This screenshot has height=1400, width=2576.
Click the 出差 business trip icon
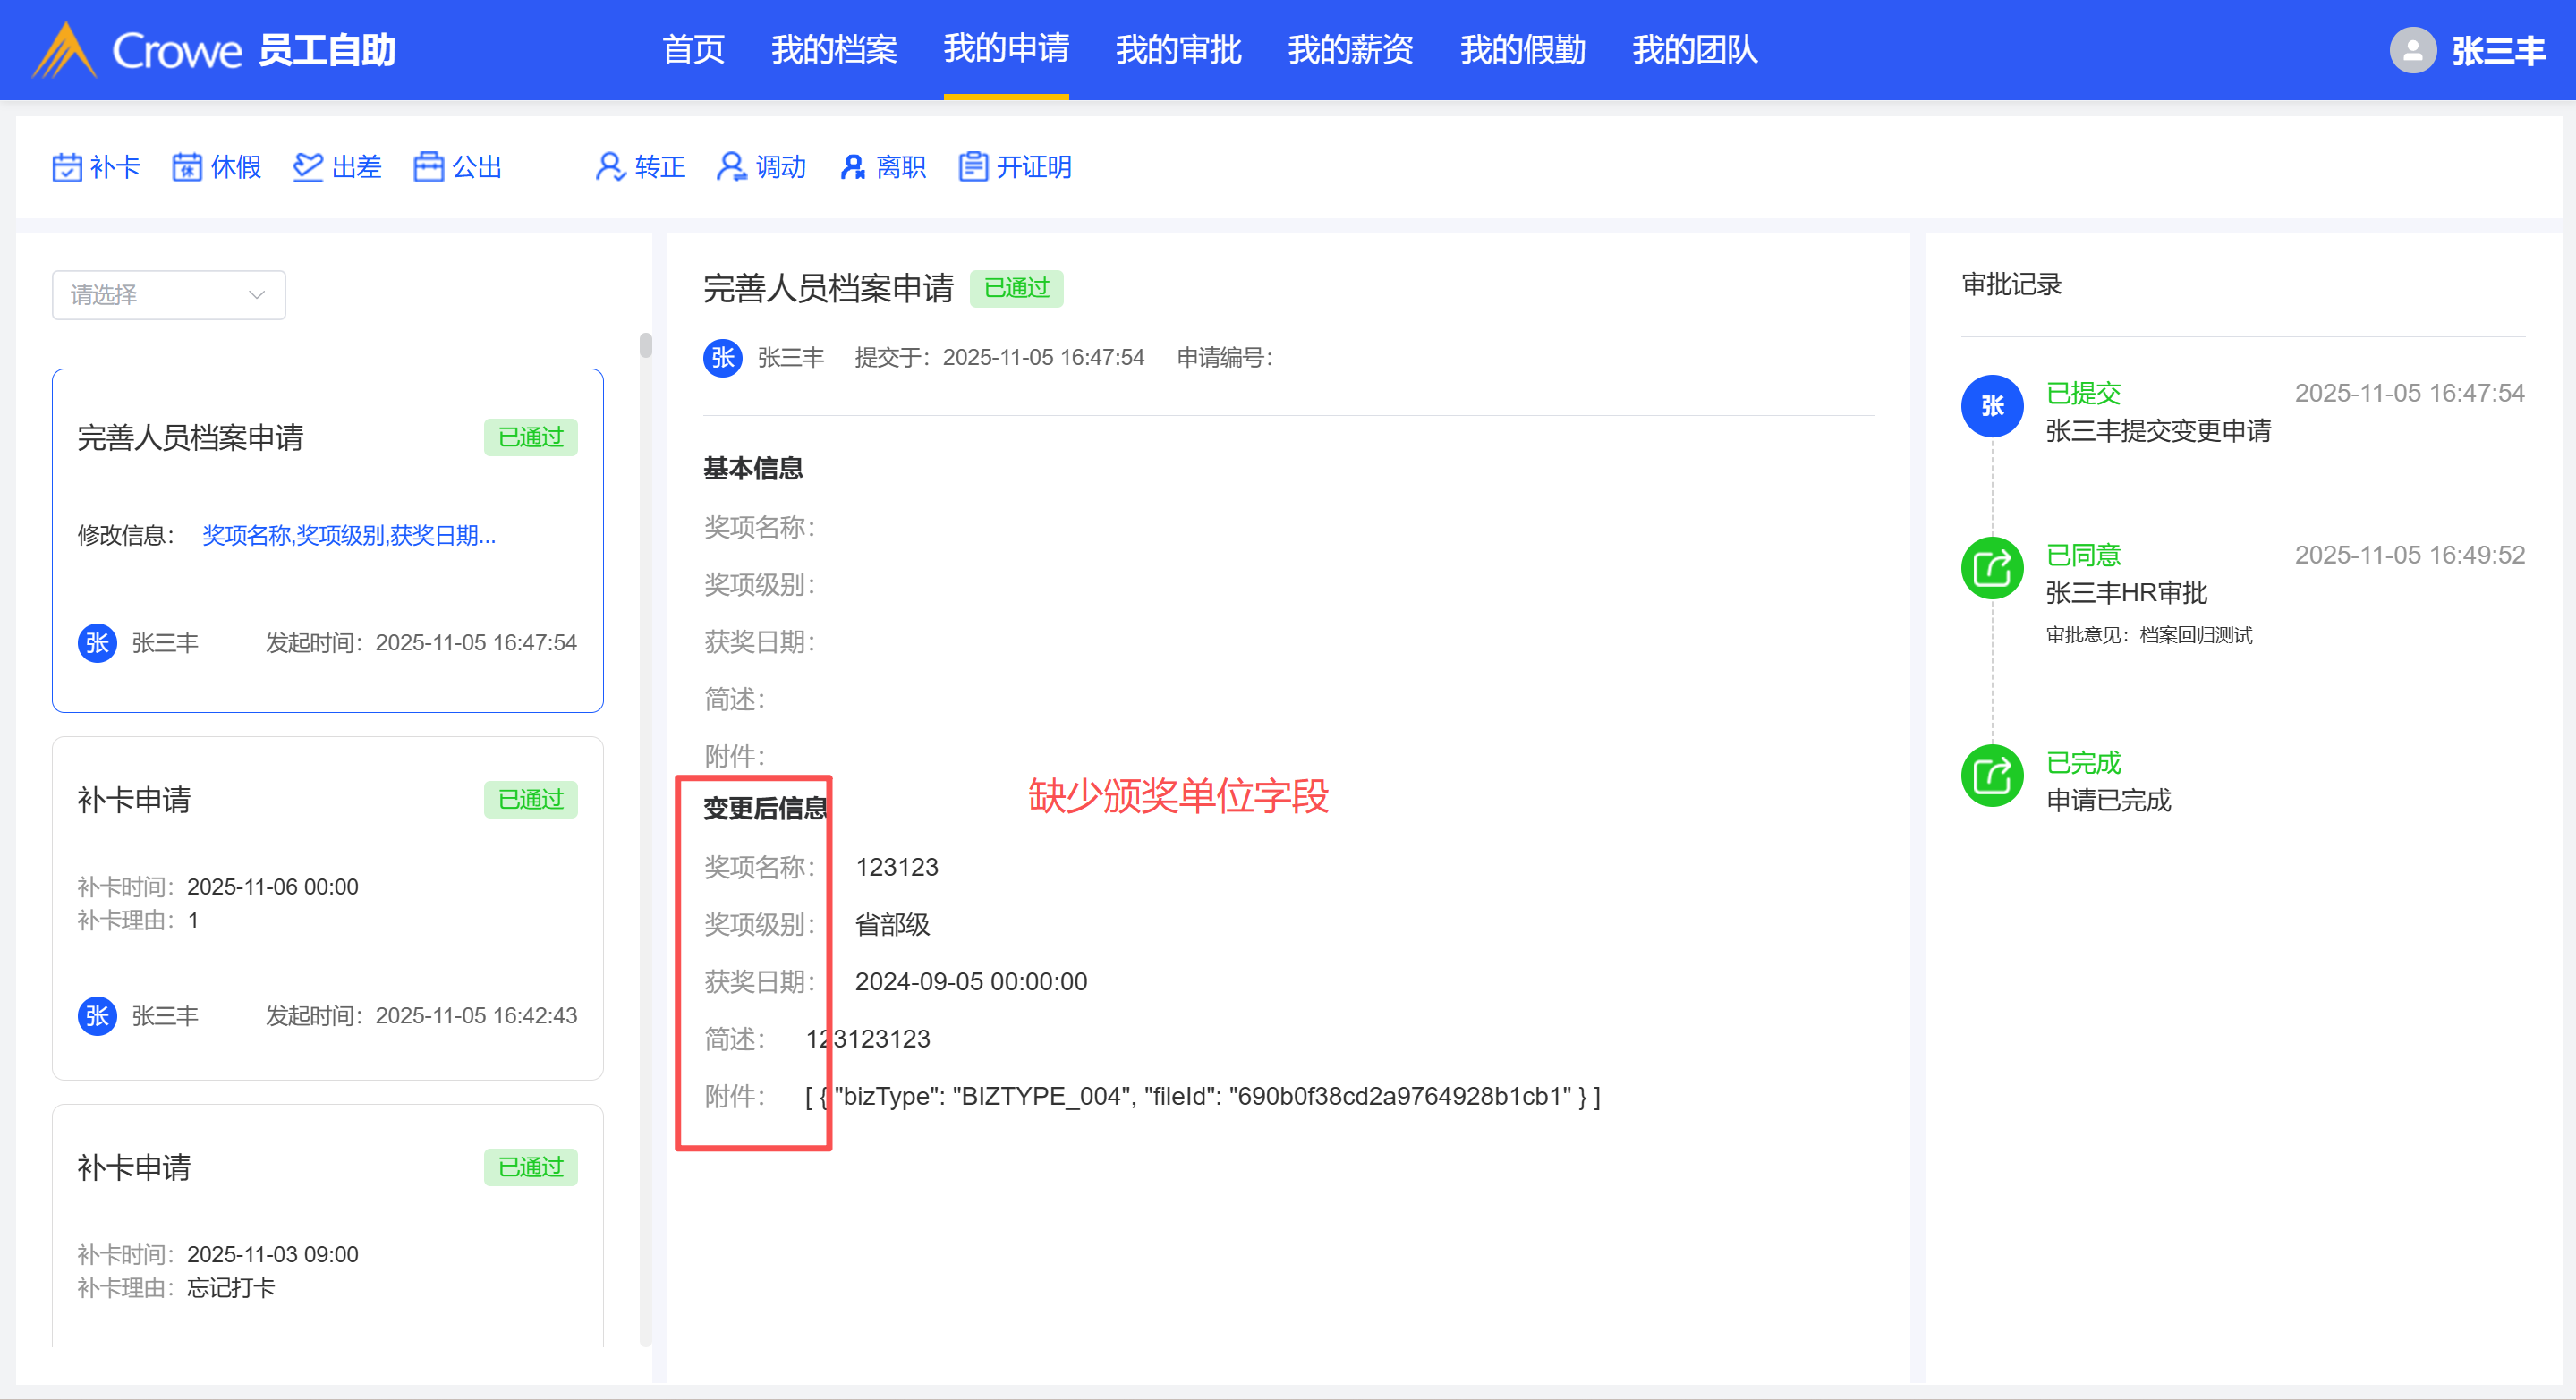[307, 167]
